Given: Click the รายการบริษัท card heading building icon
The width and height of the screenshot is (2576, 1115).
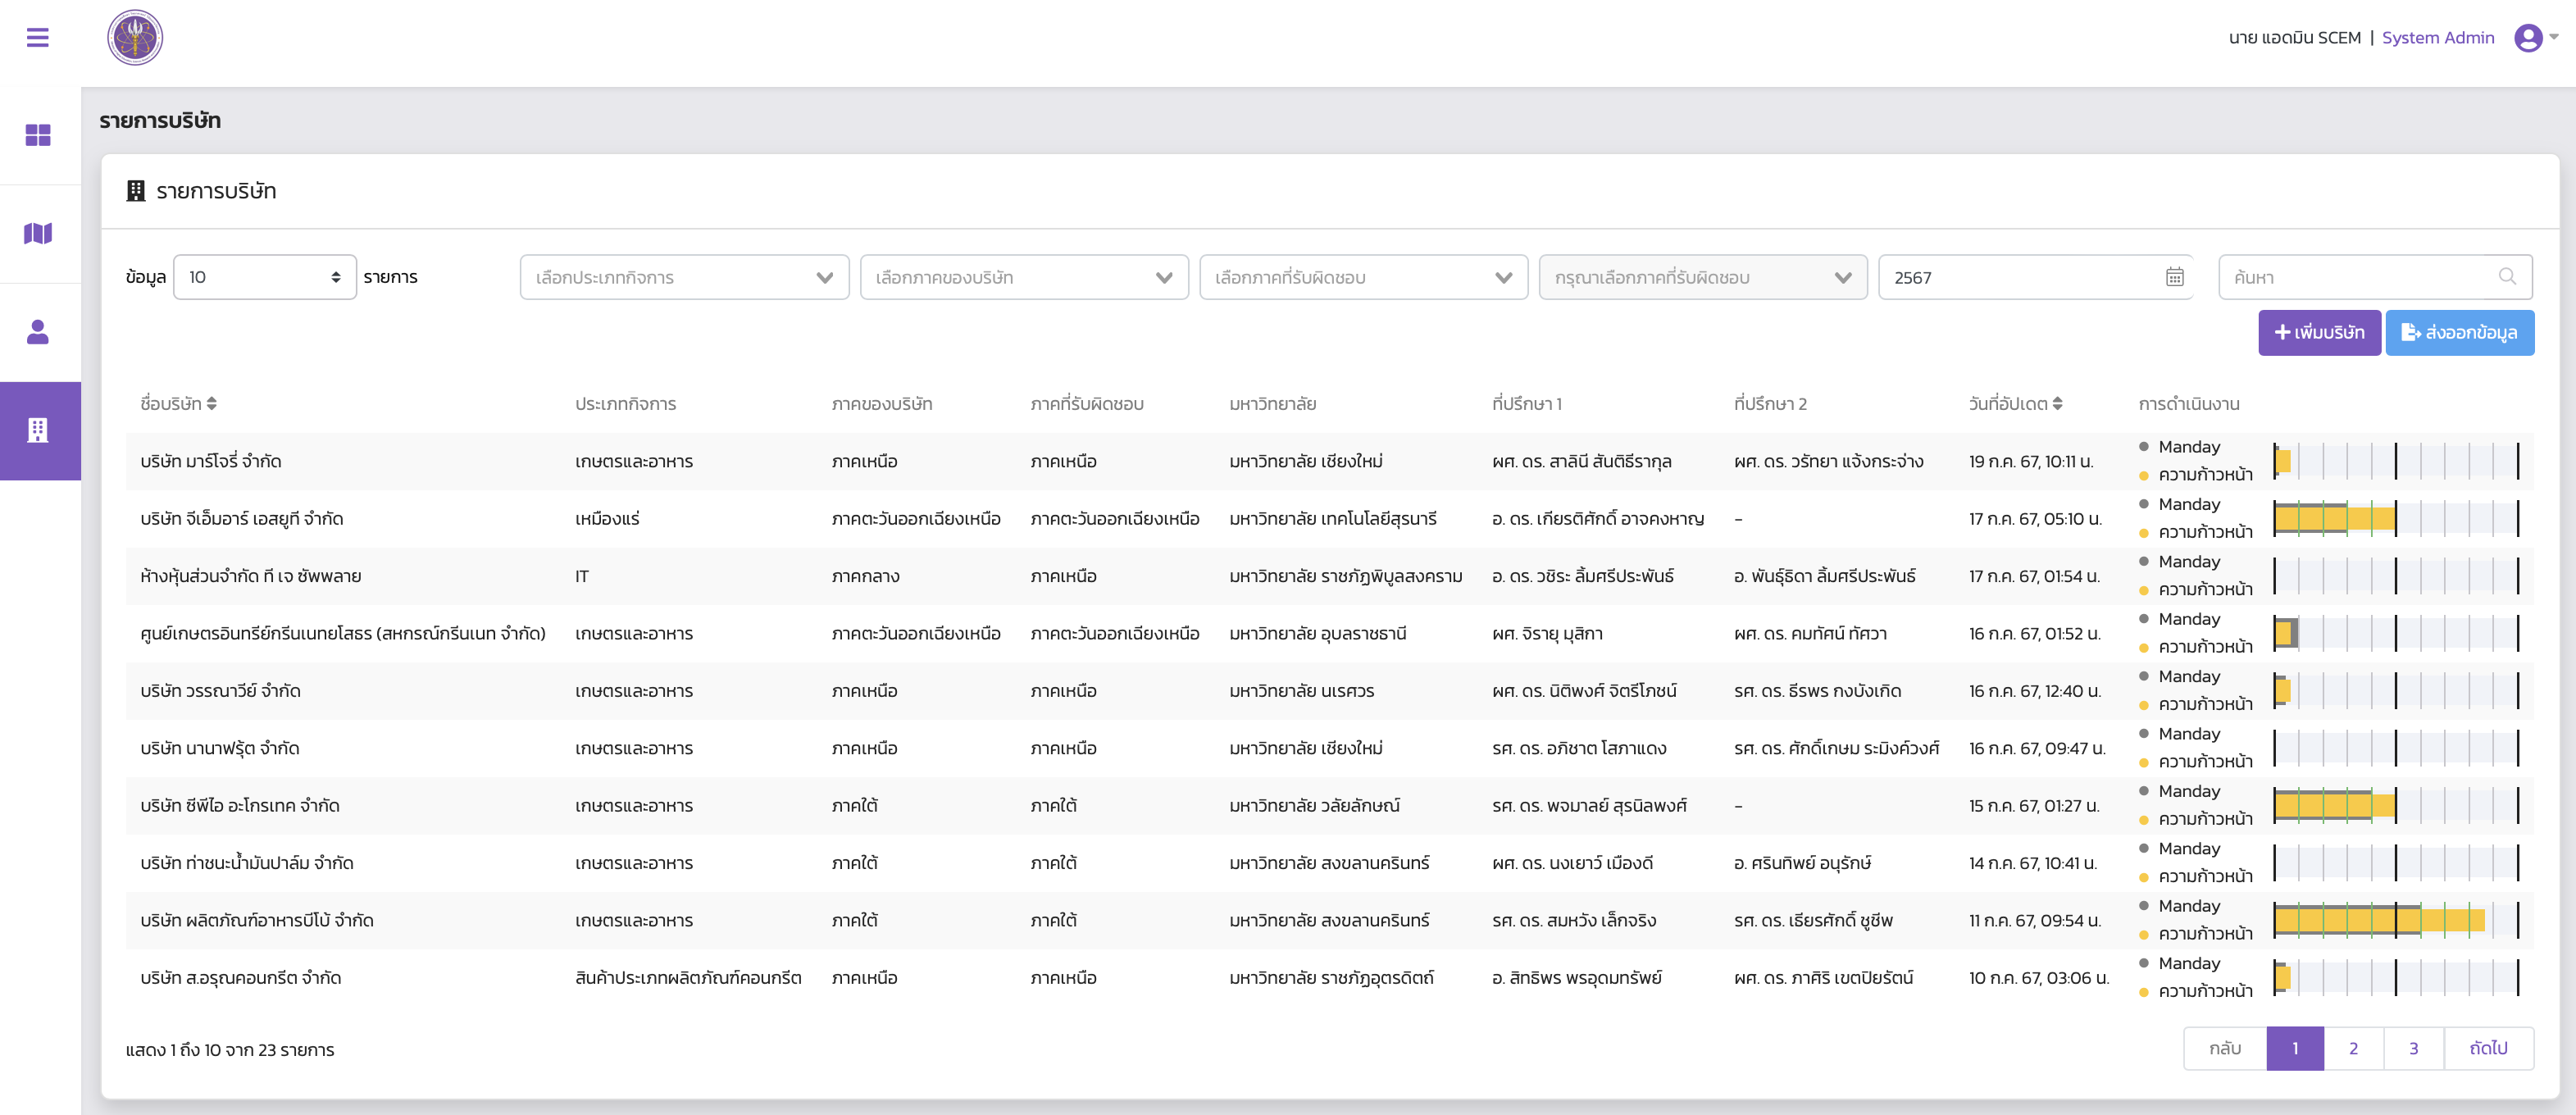Looking at the screenshot, I should coord(136,190).
